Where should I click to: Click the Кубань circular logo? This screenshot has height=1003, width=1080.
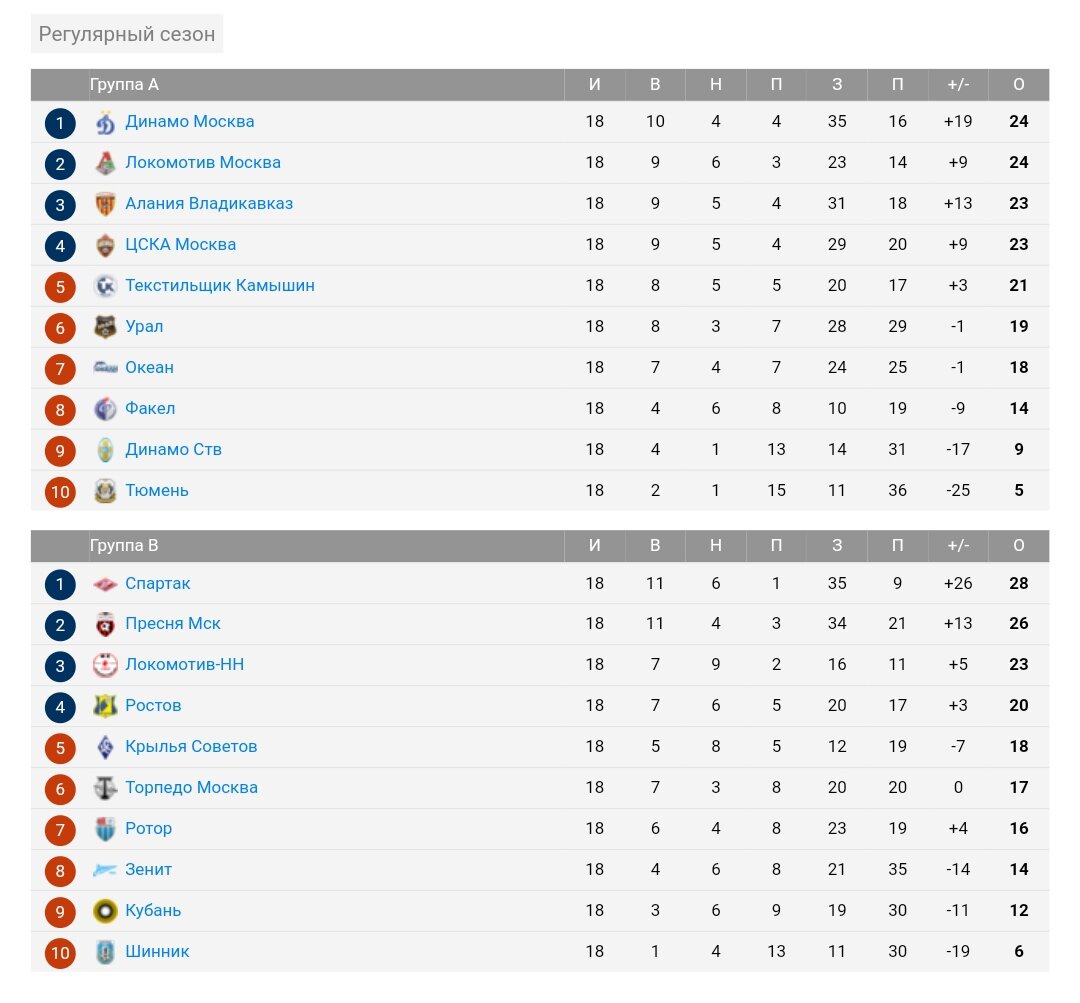click(105, 911)
